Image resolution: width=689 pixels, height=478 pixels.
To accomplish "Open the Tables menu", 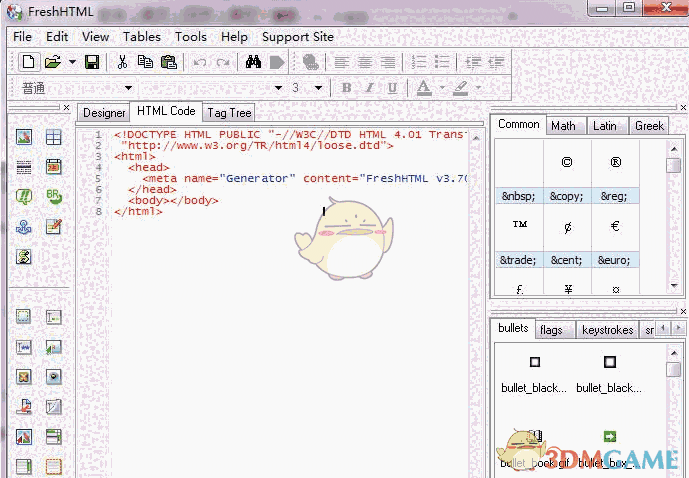I will tap(142, 37).
